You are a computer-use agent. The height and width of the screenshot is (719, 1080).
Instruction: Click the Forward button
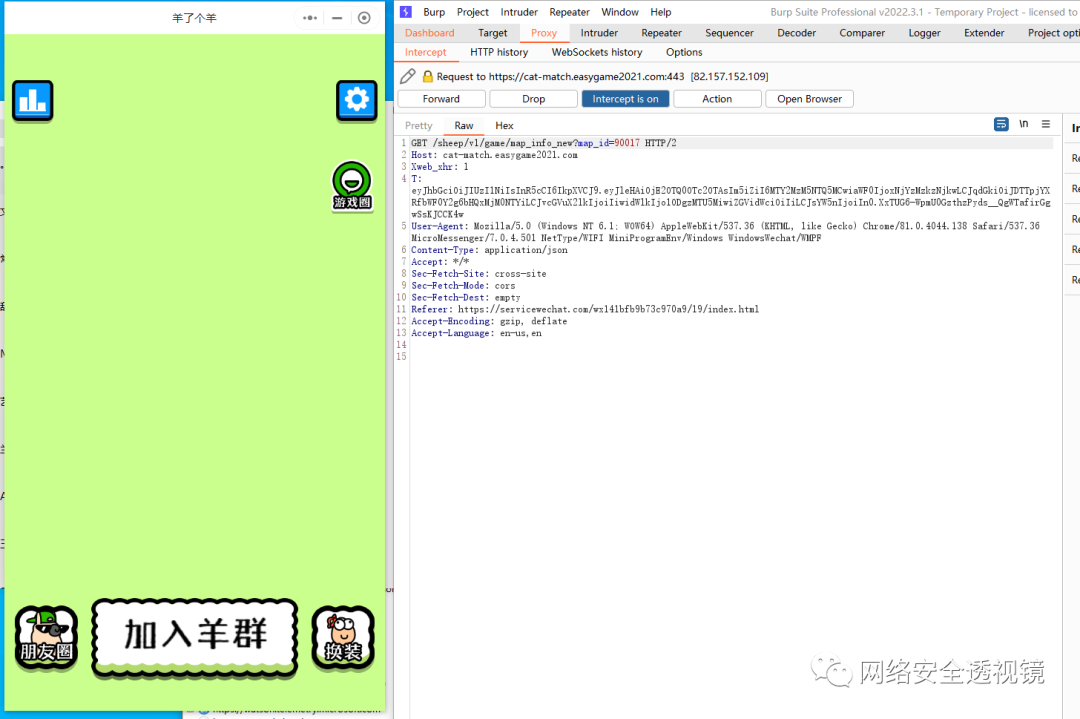442,99
